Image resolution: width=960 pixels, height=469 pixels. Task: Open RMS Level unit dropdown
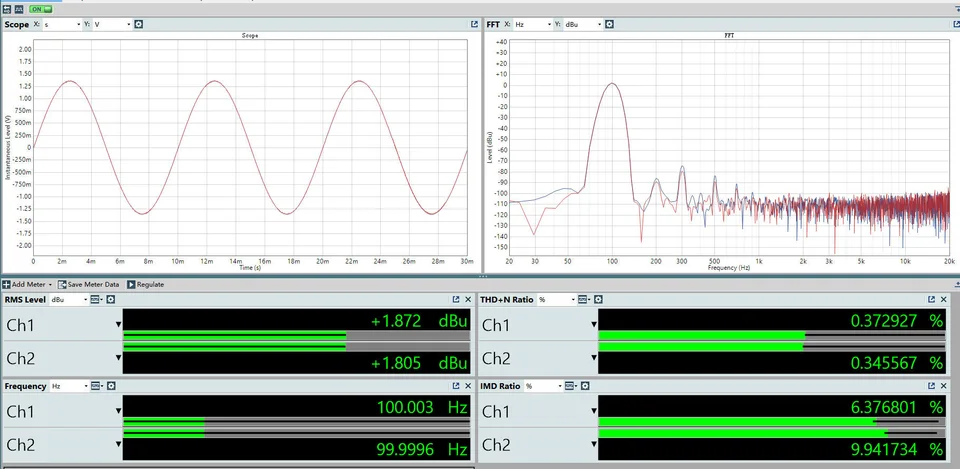(69, 299)
